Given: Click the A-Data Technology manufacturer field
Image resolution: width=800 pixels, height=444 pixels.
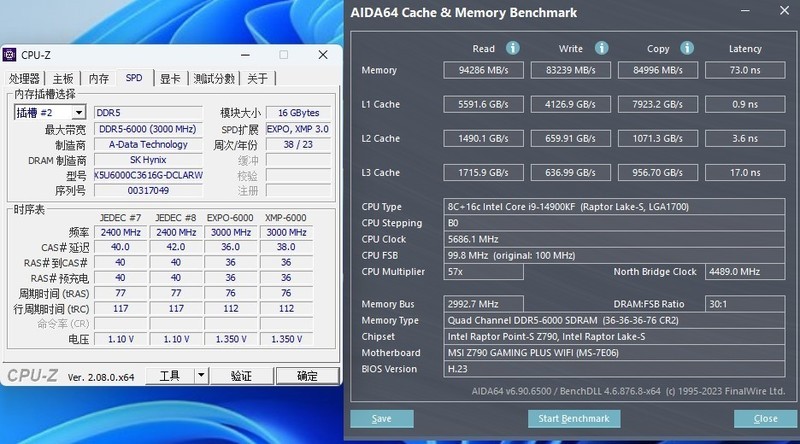Looking at the screenshot, I should click(x=148, y=144).
